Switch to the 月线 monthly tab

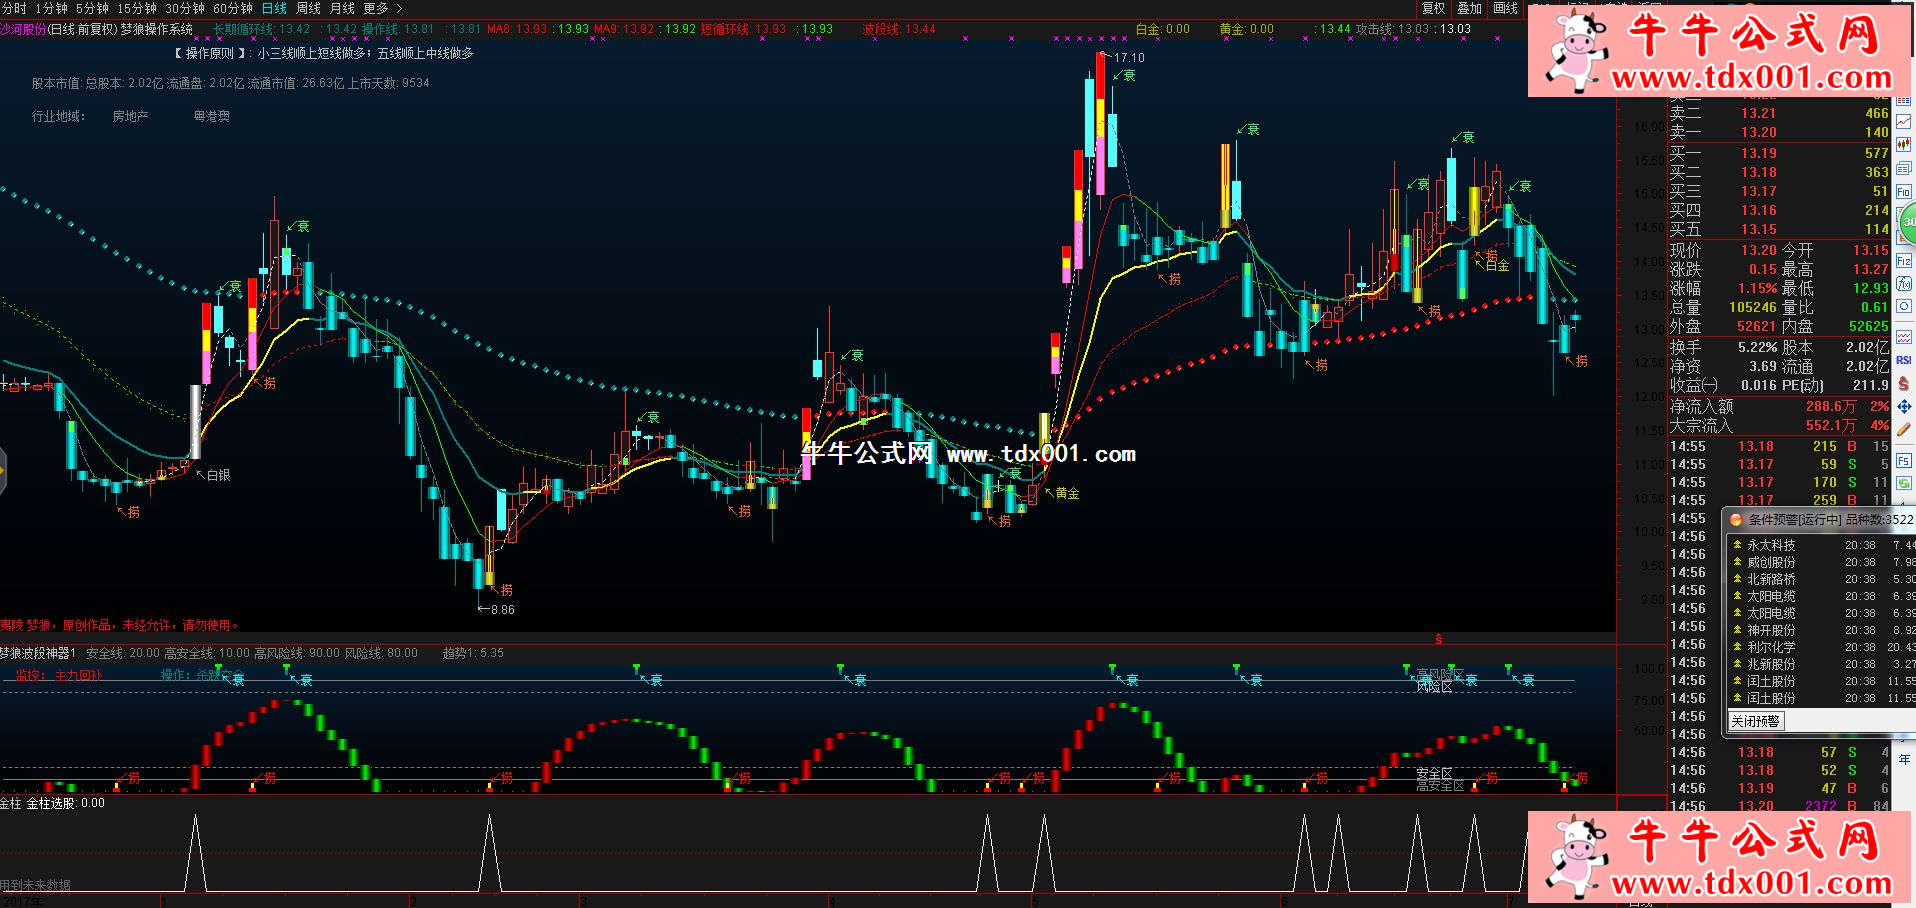pyautogui.click(x=343, y=8)
